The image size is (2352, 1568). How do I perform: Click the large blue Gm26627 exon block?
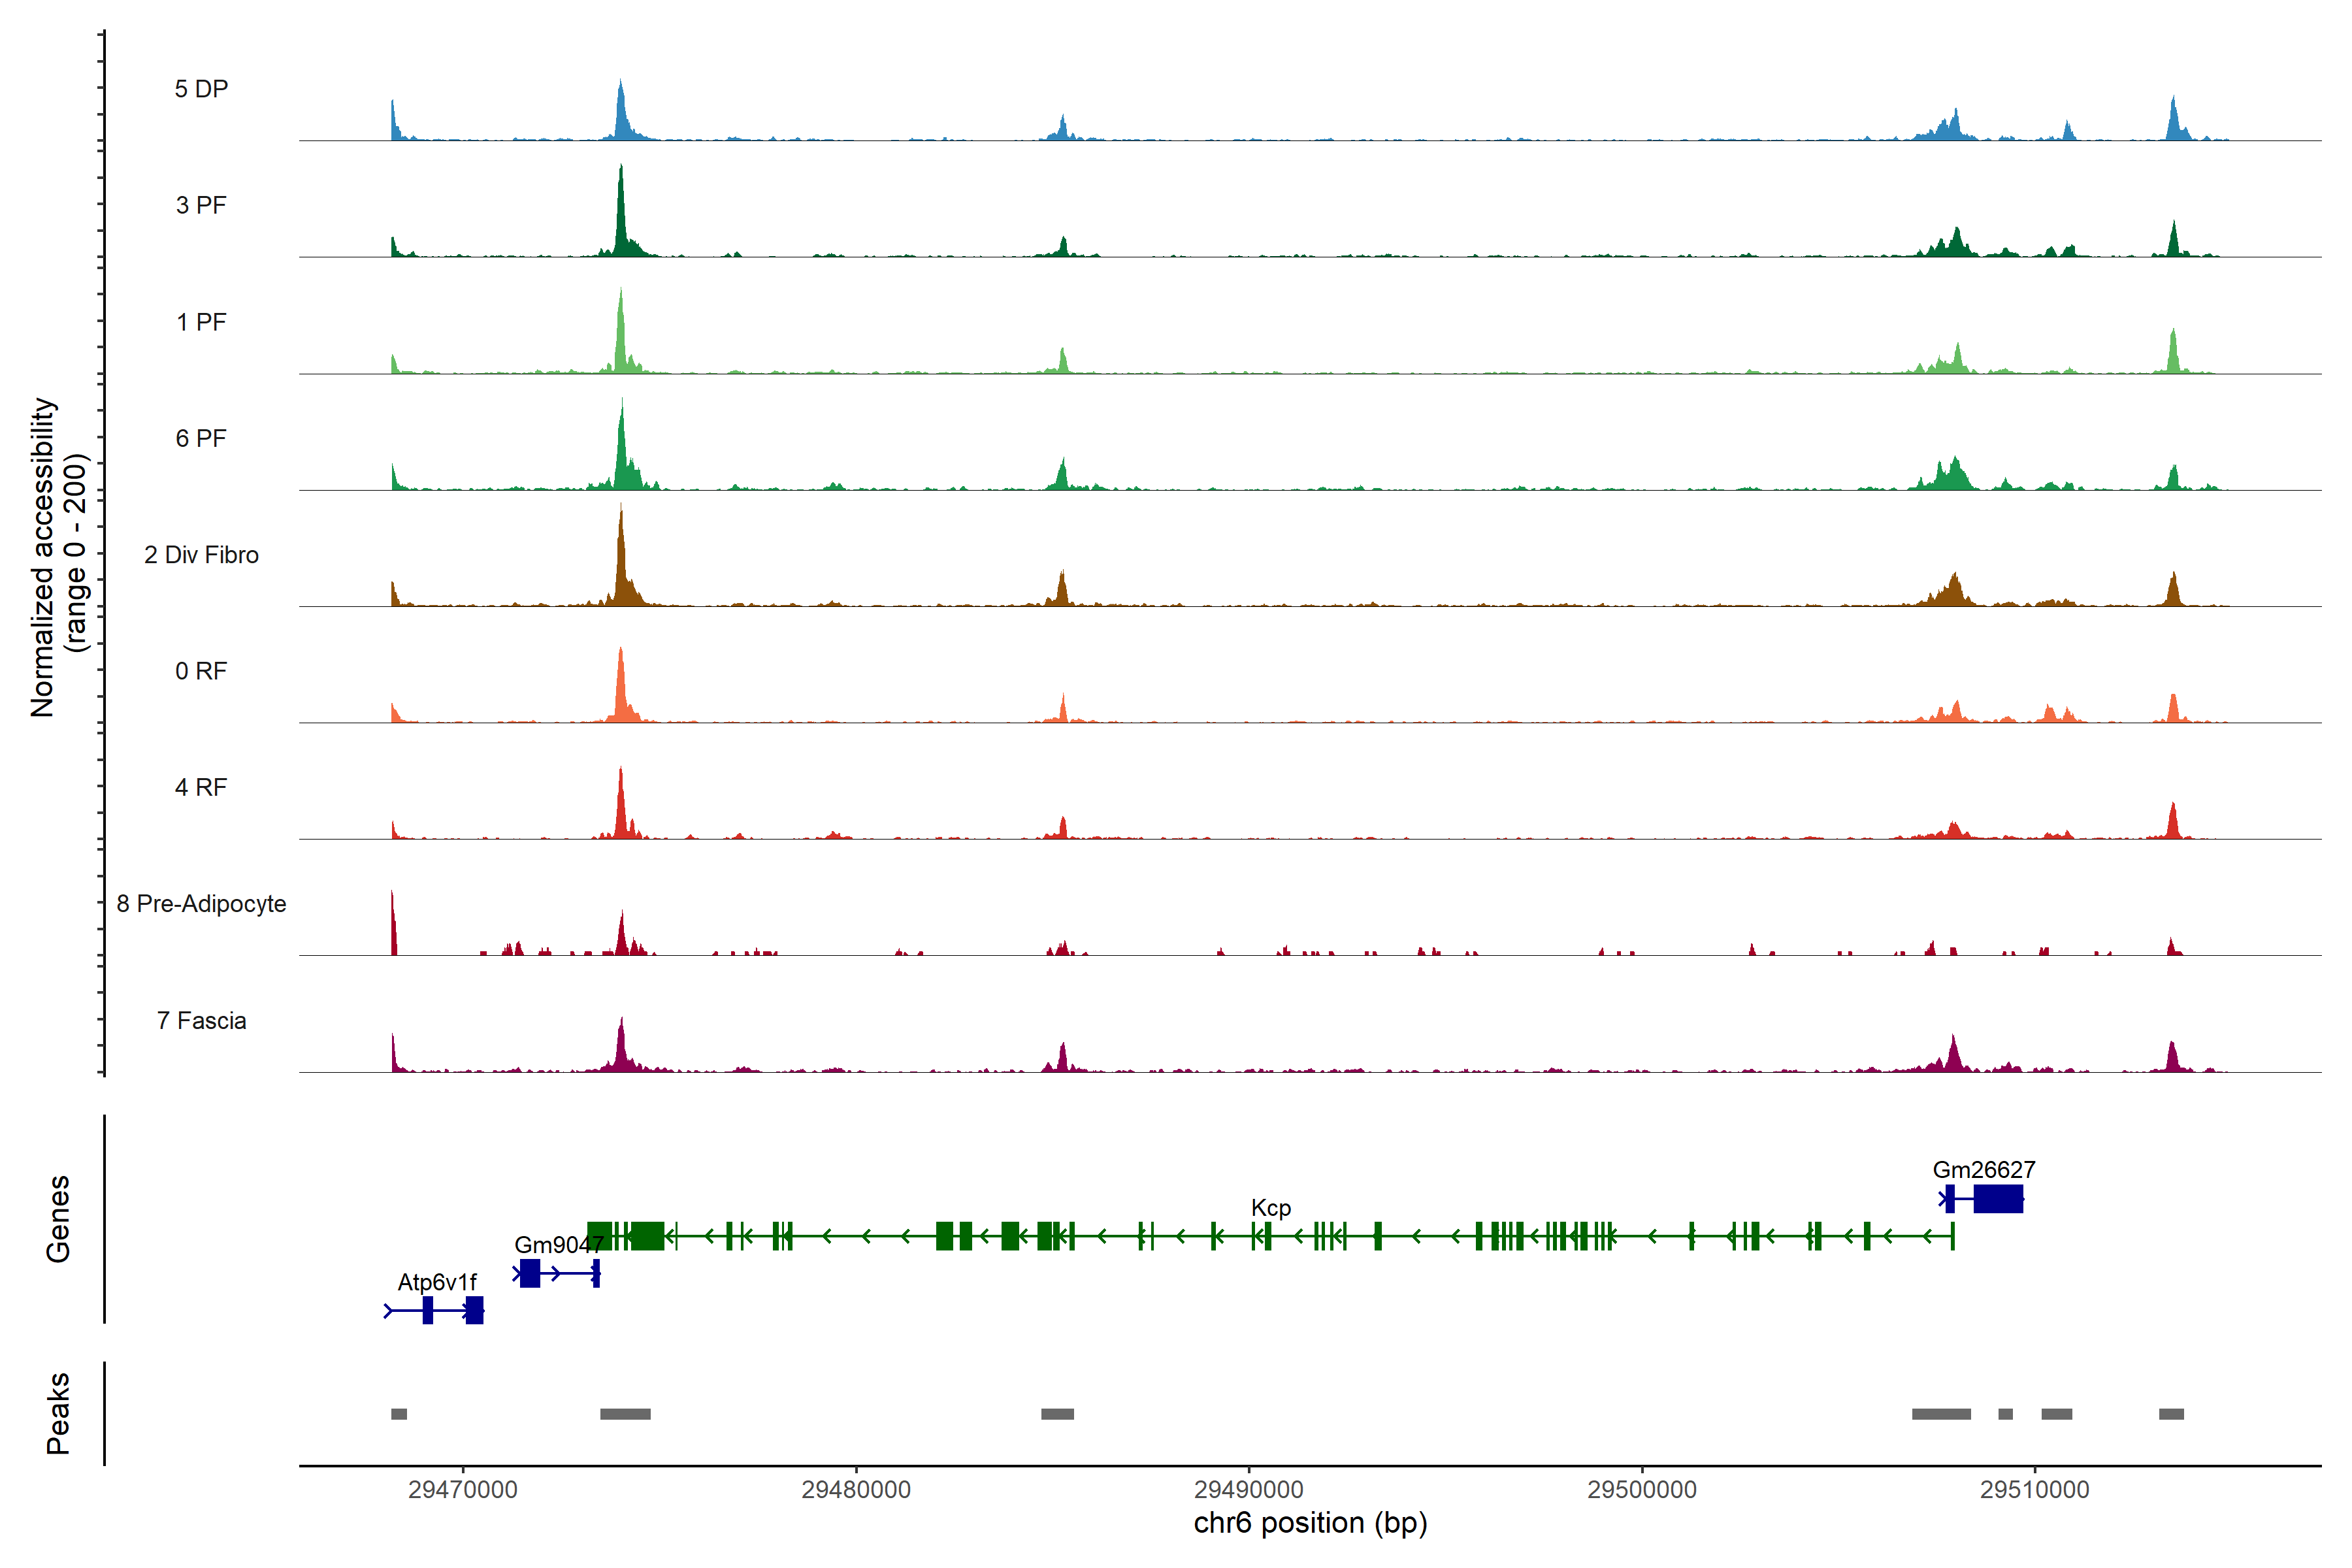click(x=1998, y=1198)
